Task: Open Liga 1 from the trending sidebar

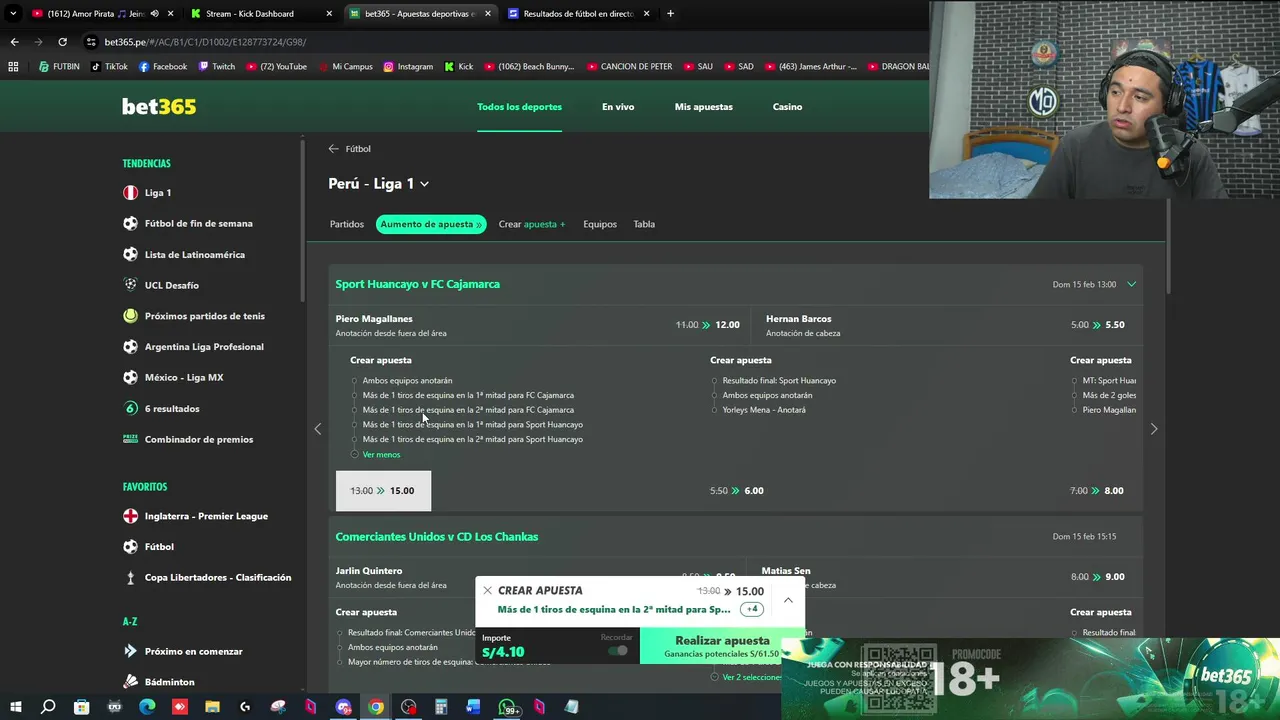Action: (157, 192)
